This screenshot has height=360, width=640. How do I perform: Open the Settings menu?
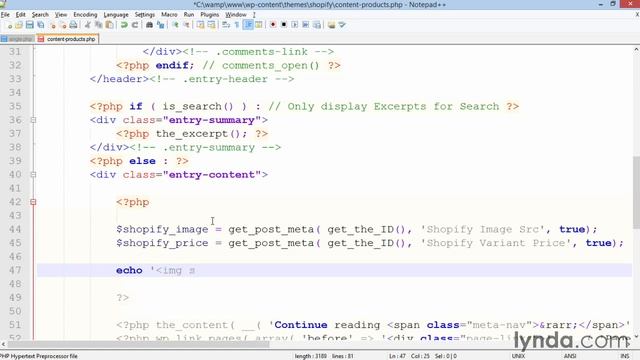pyautogui.click(x=145, y=15)
